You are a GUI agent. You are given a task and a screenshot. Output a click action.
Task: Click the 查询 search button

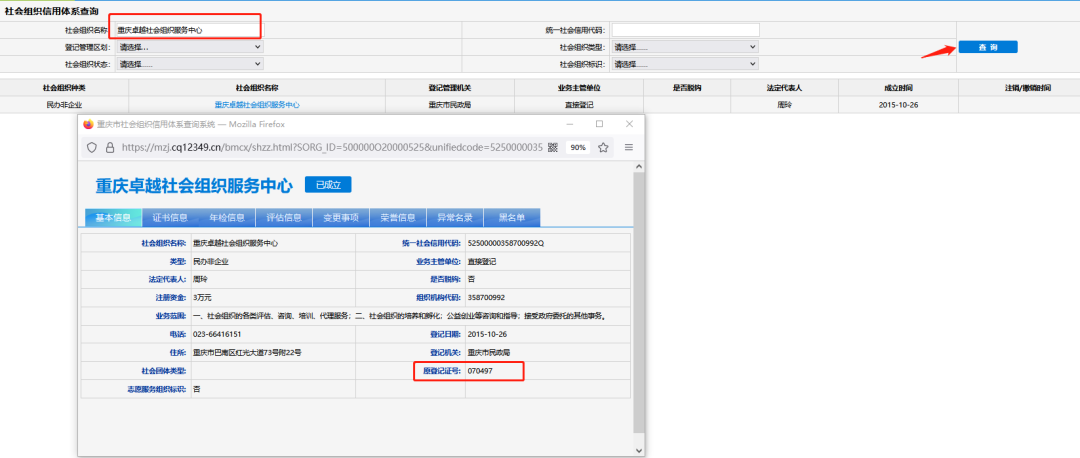tap(987, 47)
